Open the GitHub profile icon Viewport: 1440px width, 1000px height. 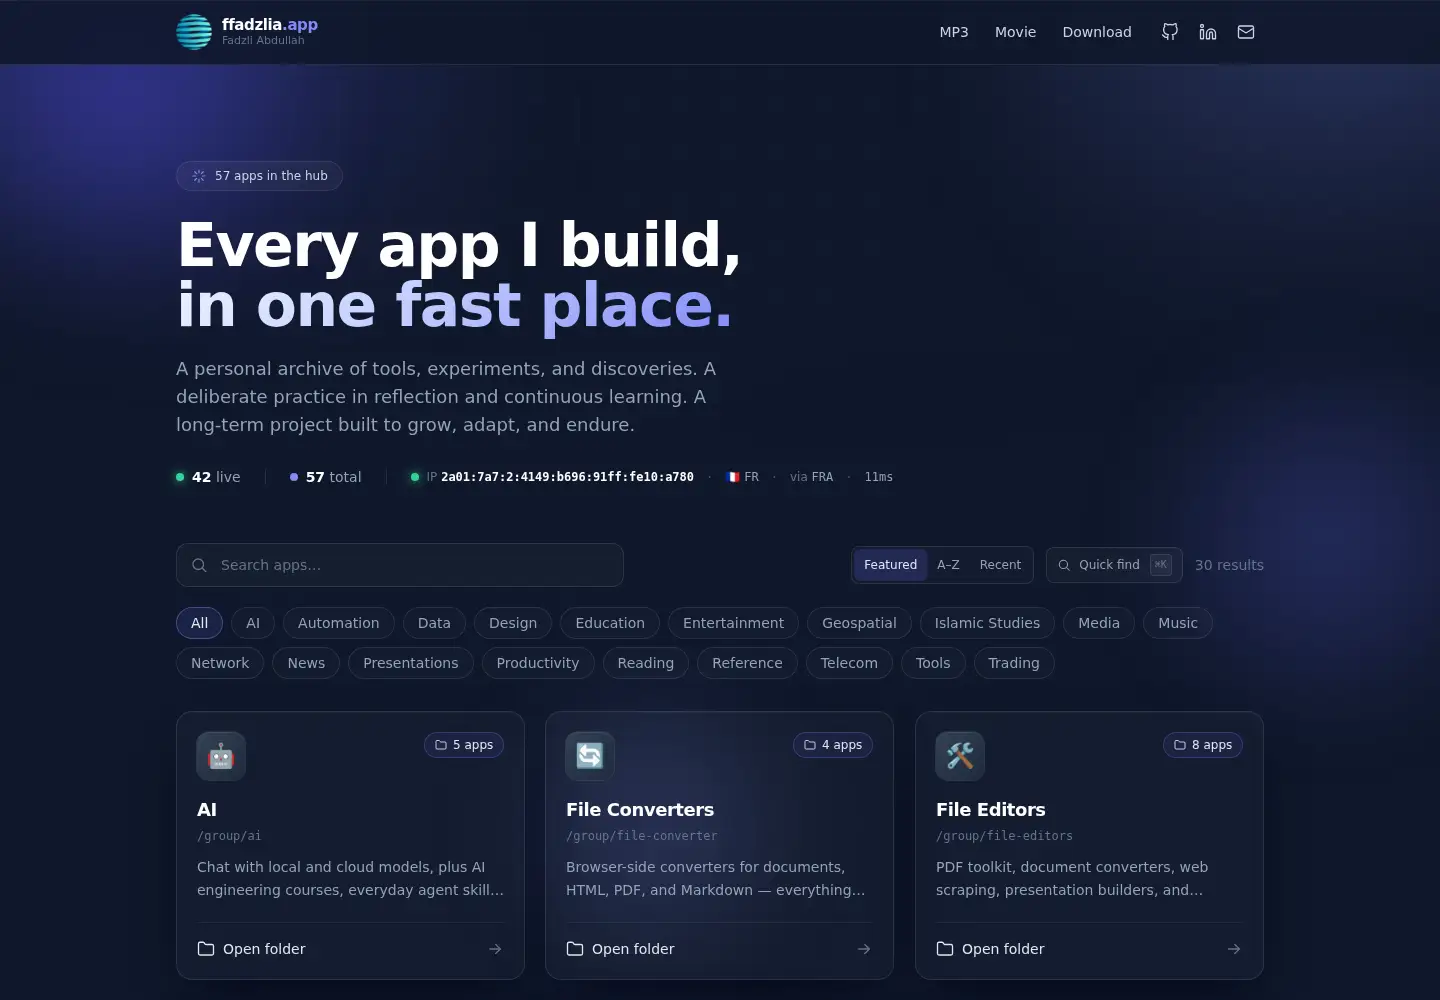click(x=1170, y=32)
